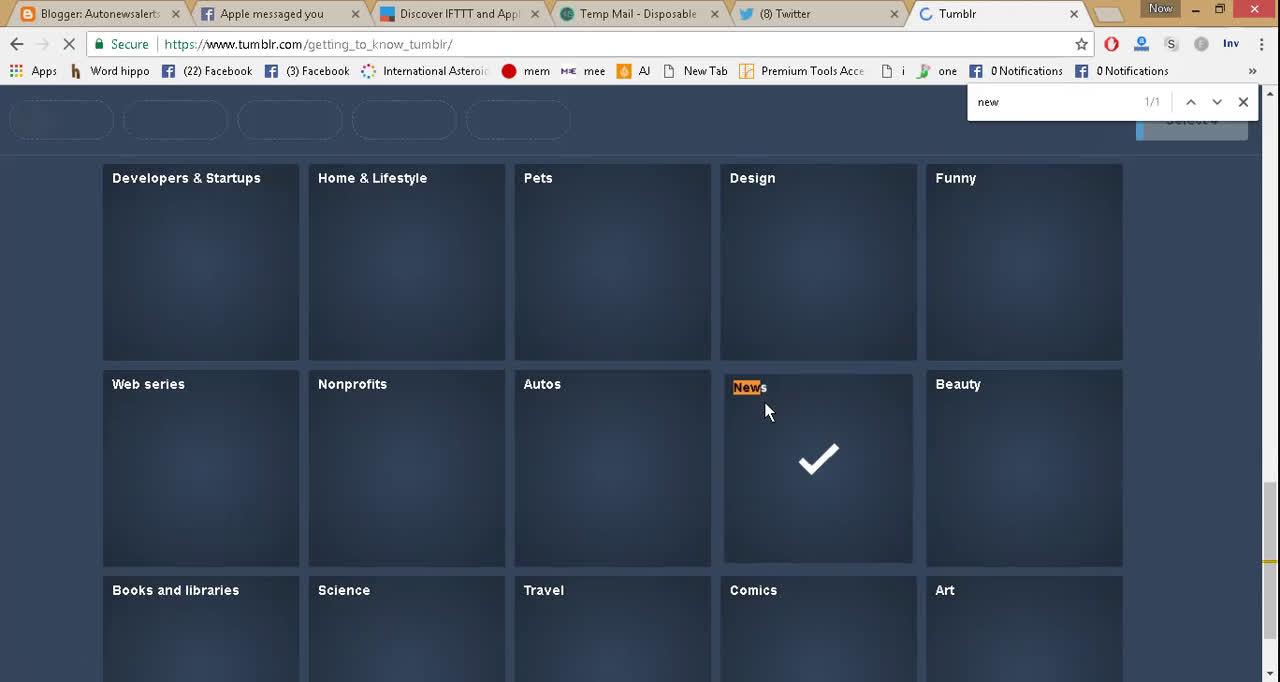1280x682 pixels.
Task: Expand the hidden bookmarks overflow chevron
Action: [1252, 71]
